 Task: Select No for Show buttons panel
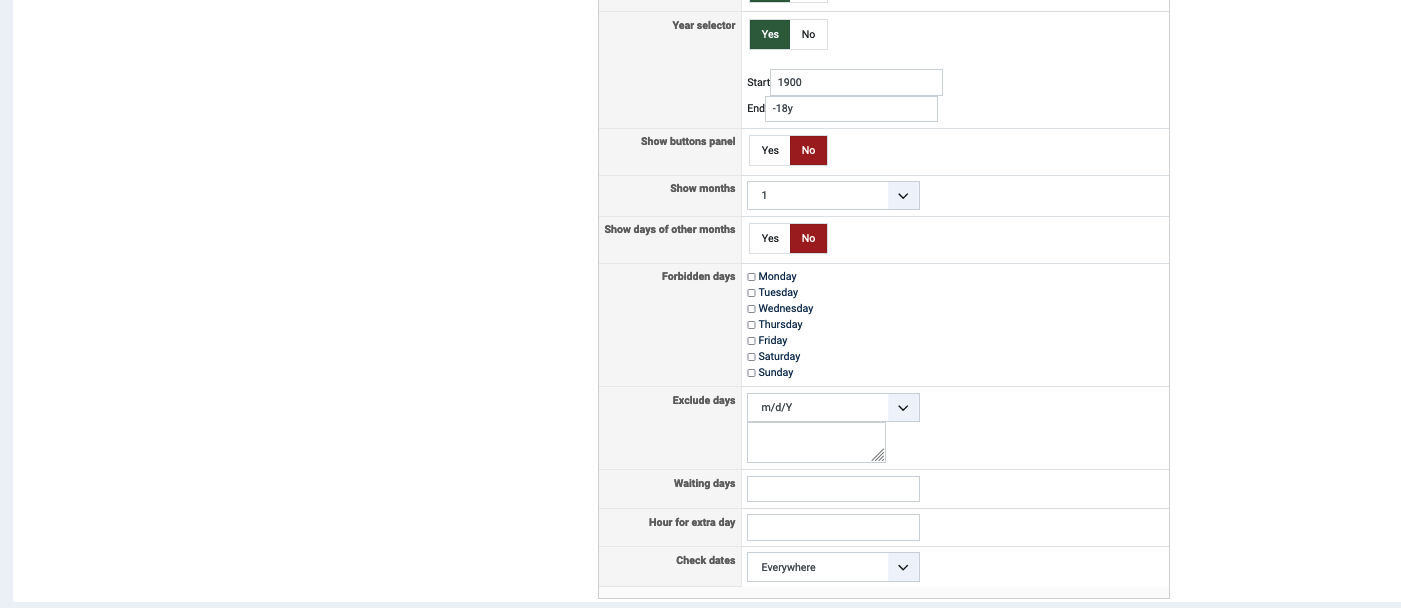(808, 151)
